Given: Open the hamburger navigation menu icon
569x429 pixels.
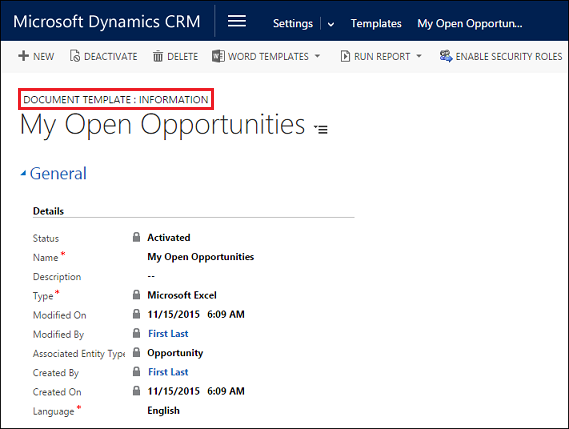Looking at the screenshot, I should pos(237,21).
